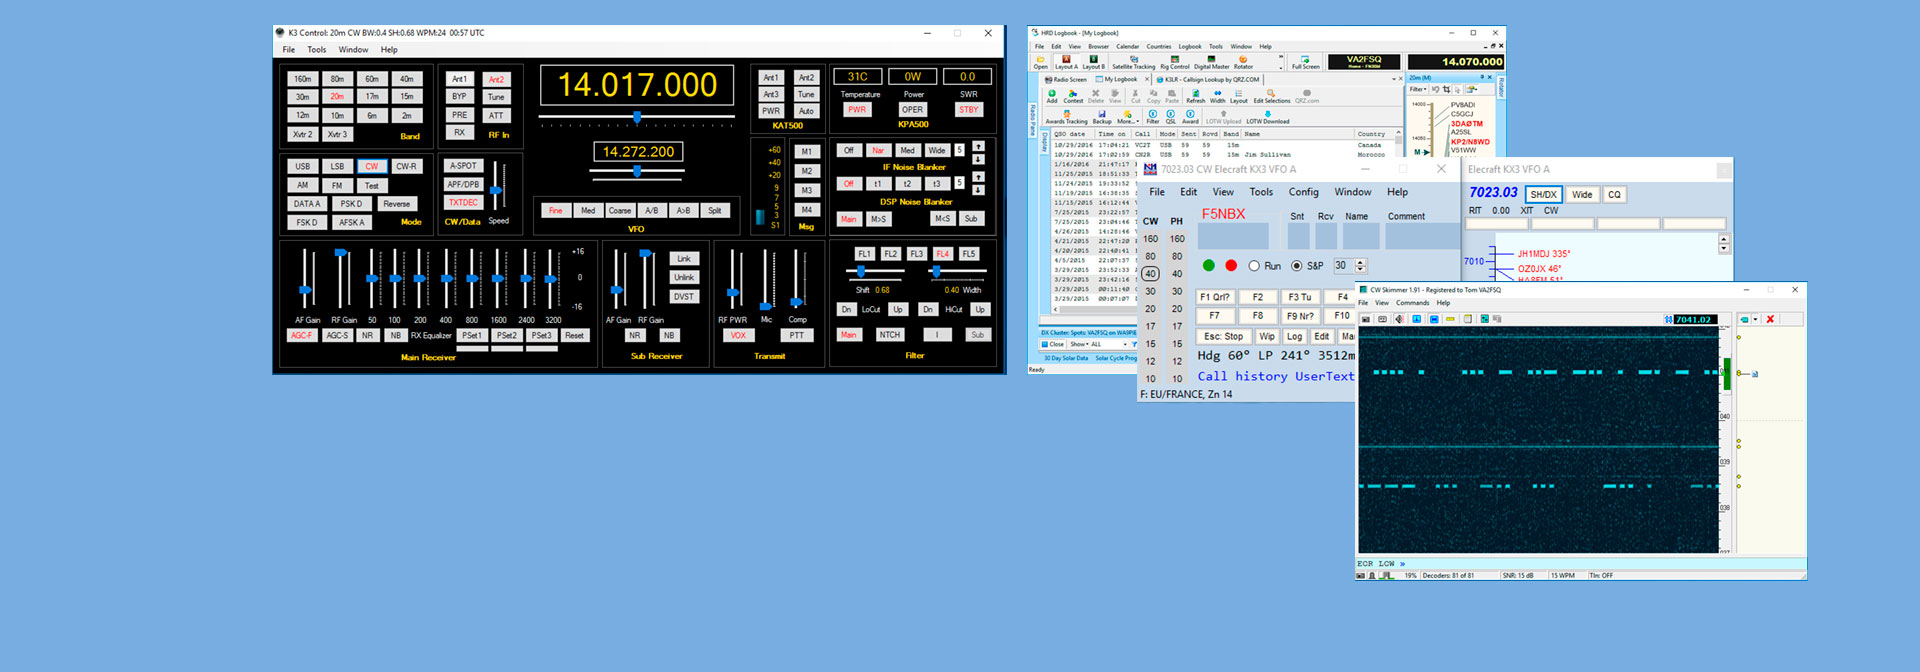Click red X icon in CW Skimmer
The height and width of the screenshot is (672, 1920).
click(x=1770, y=319)
